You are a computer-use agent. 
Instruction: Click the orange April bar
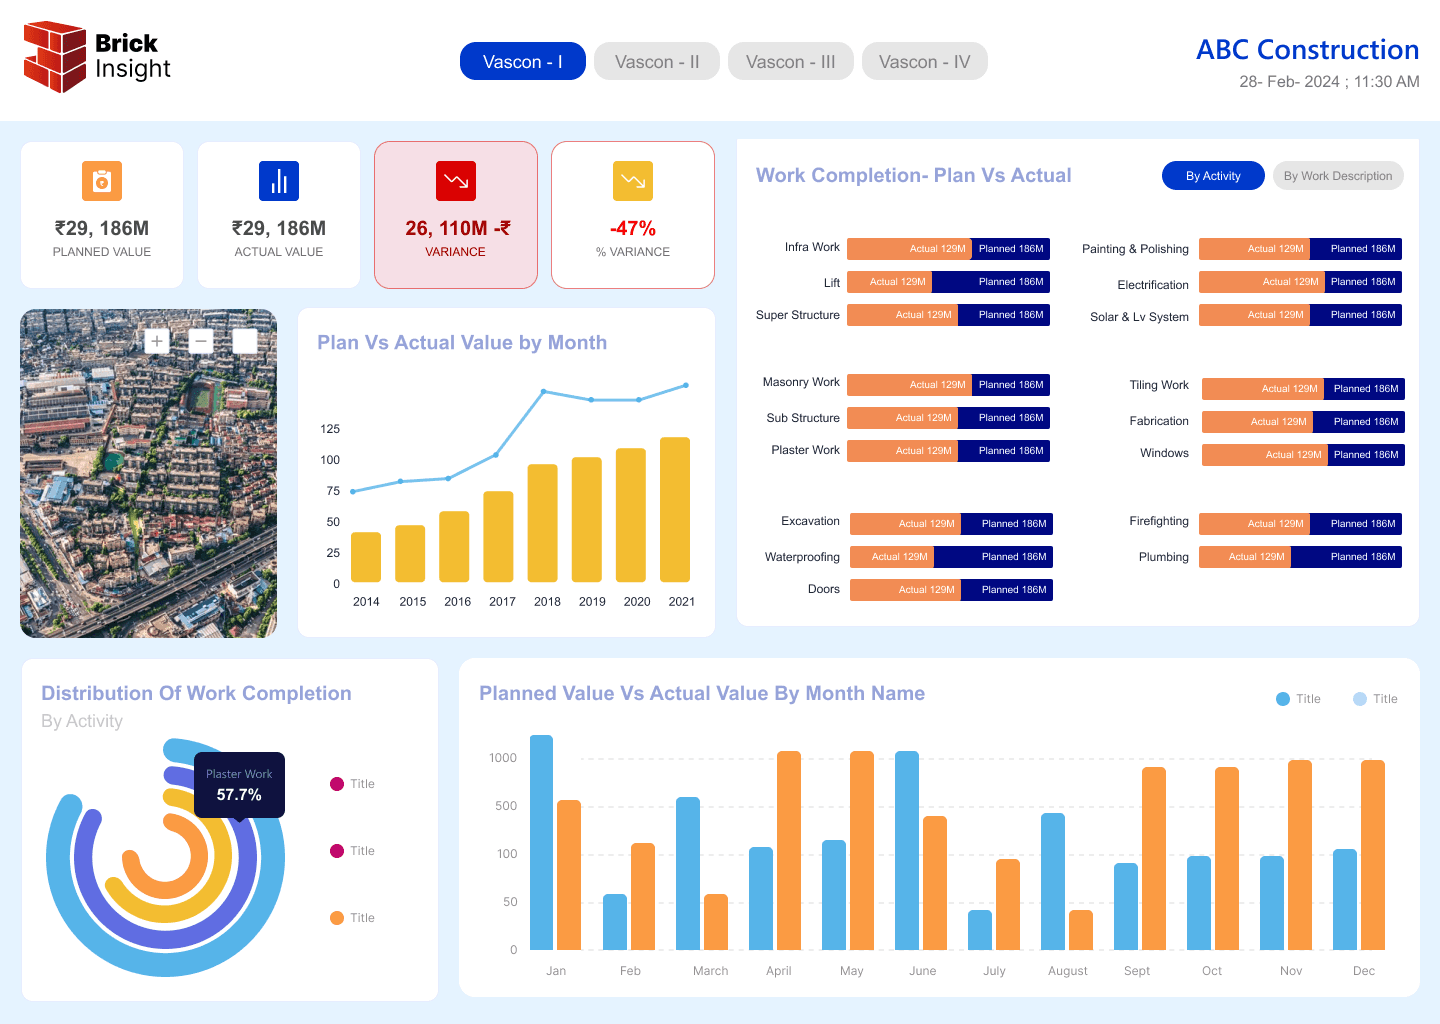pos(789,850)
